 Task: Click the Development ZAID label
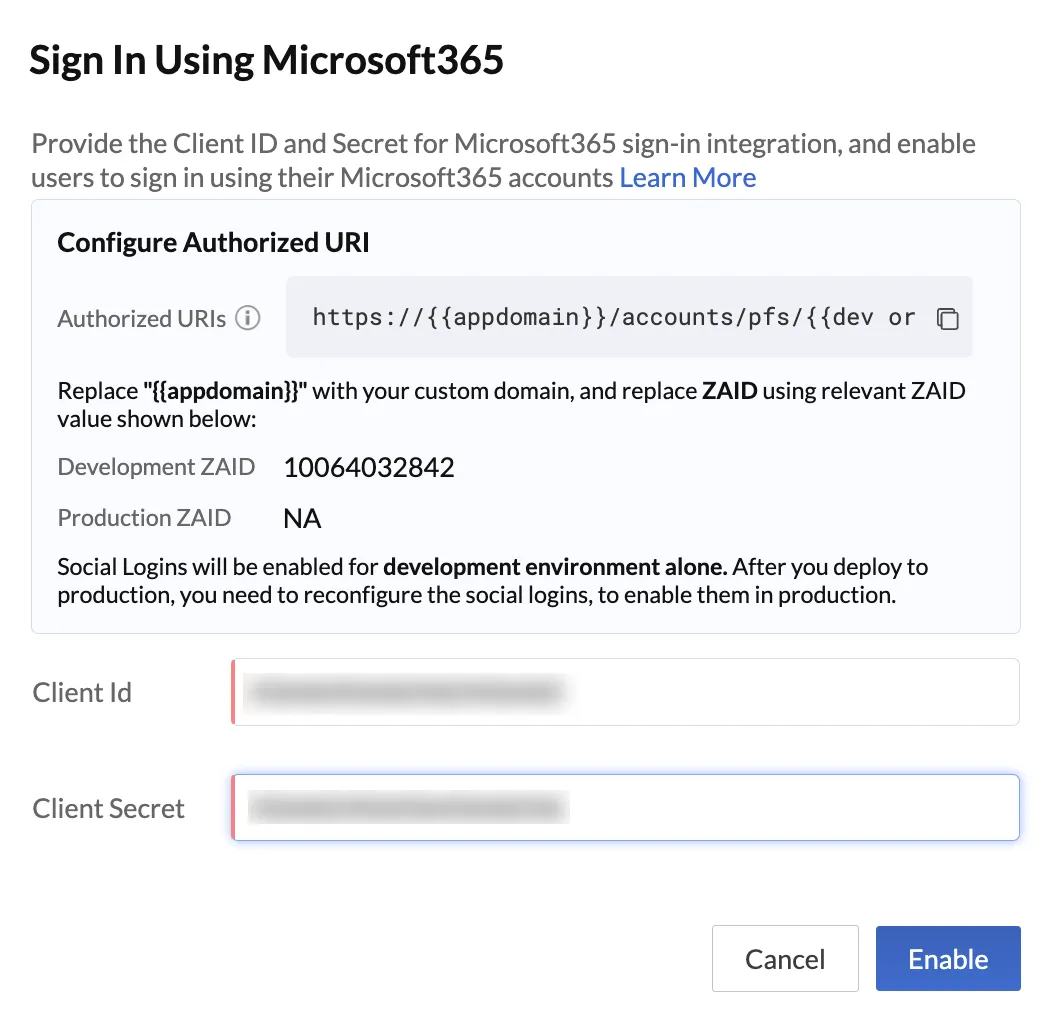coord(156,466)
